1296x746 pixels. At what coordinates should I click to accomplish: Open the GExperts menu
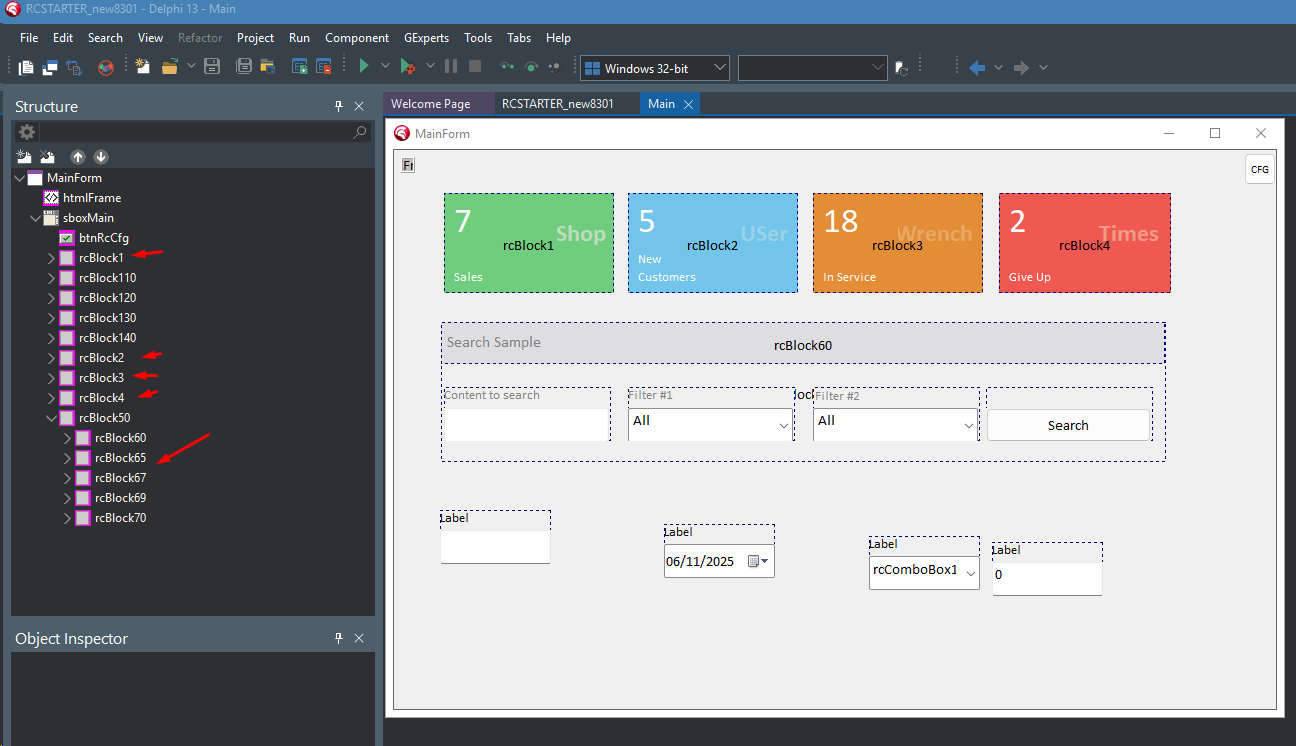(426, 38)
